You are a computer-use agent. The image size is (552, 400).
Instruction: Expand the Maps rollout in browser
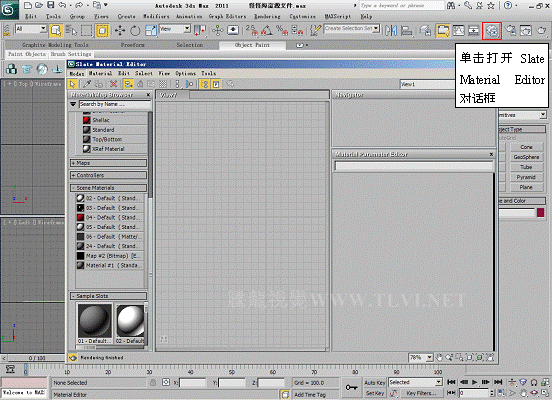(x=108, y=163)
